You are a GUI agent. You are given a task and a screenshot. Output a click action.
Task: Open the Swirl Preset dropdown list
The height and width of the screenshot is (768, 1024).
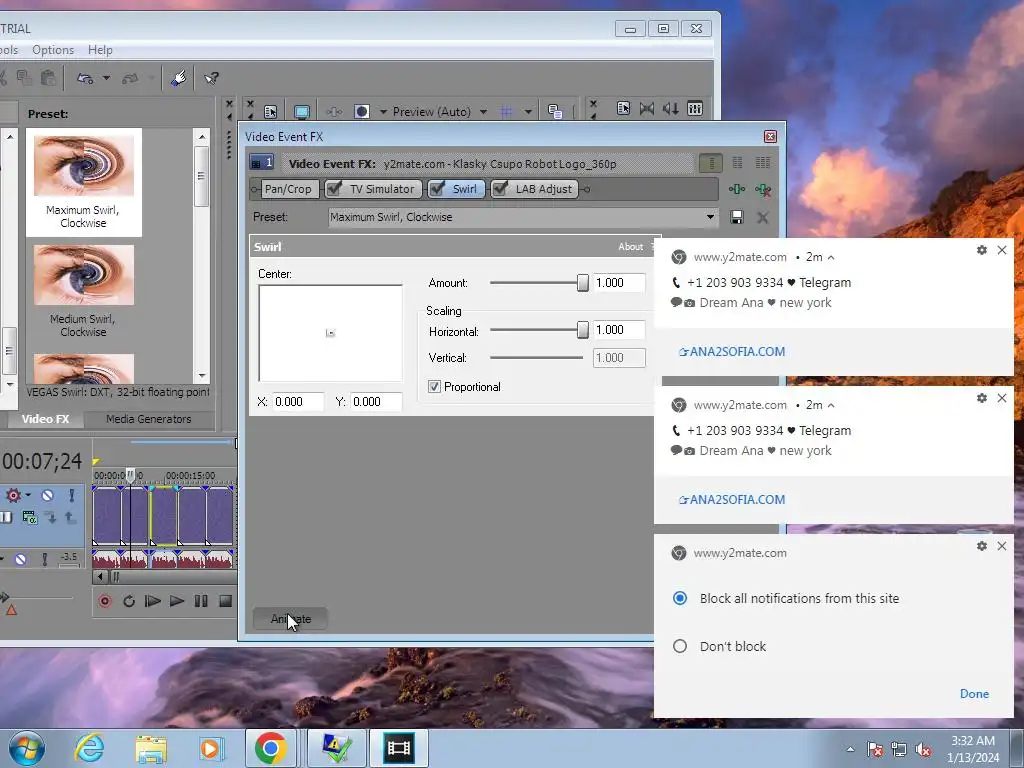[710, 217]
